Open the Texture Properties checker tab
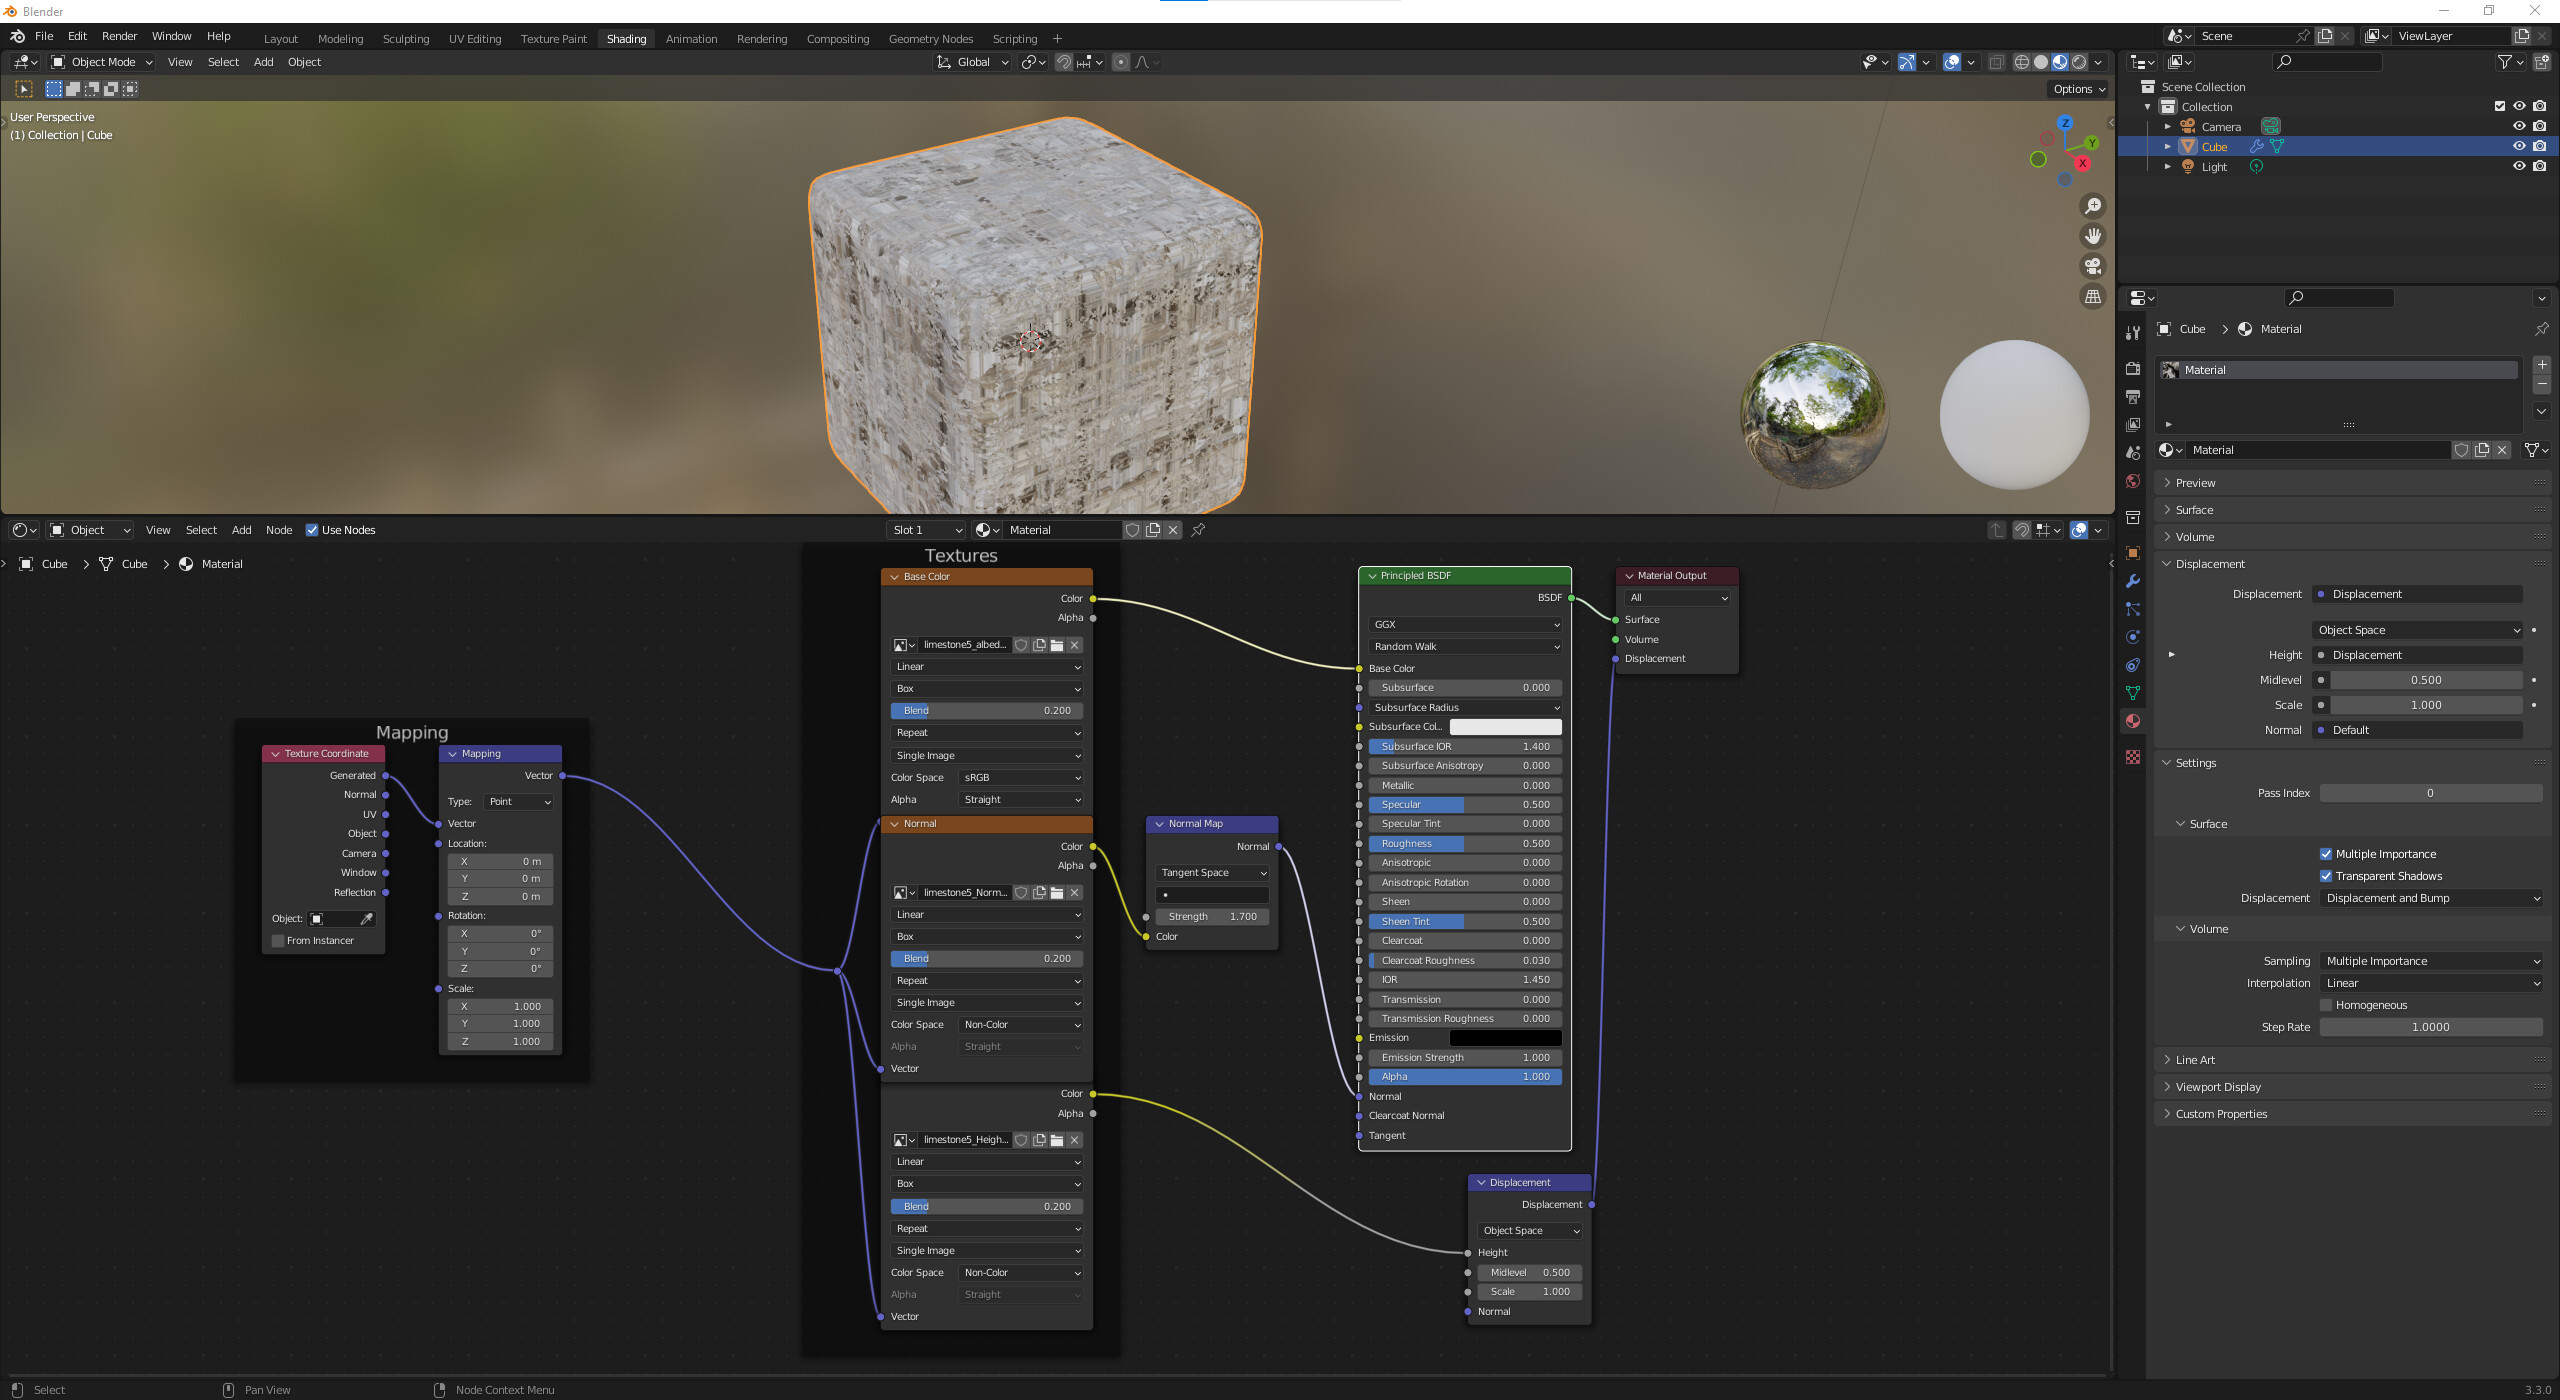2560x1400 pixels. 2133,755
